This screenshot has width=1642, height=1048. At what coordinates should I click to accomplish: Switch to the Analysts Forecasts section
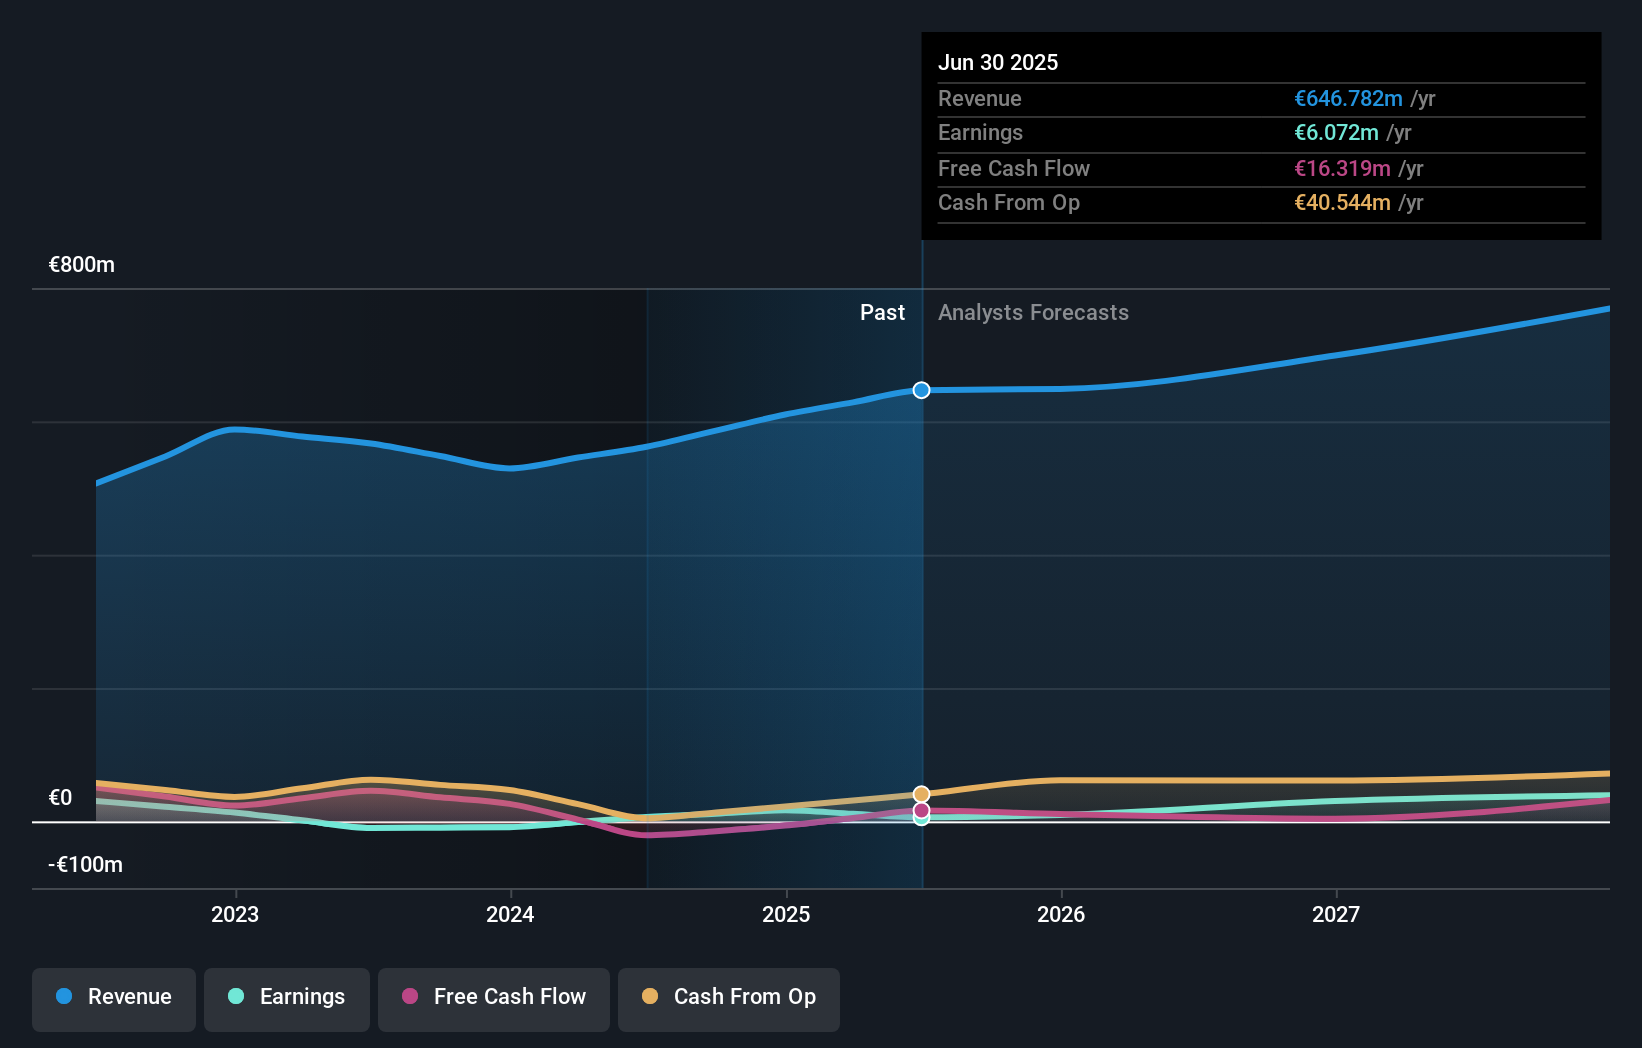1033,312
